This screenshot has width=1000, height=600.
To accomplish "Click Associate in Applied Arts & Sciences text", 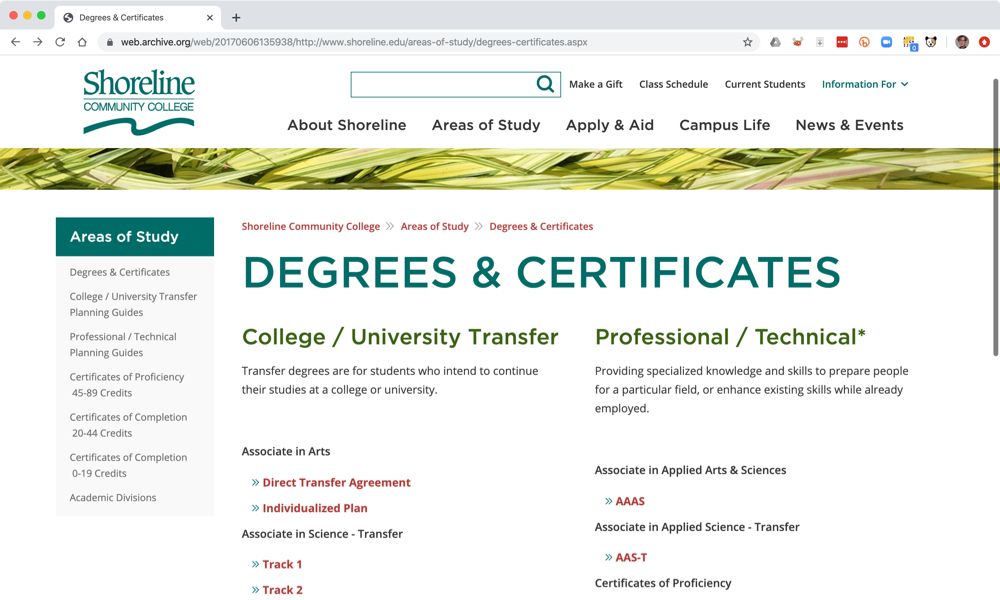I will [690, 470].
